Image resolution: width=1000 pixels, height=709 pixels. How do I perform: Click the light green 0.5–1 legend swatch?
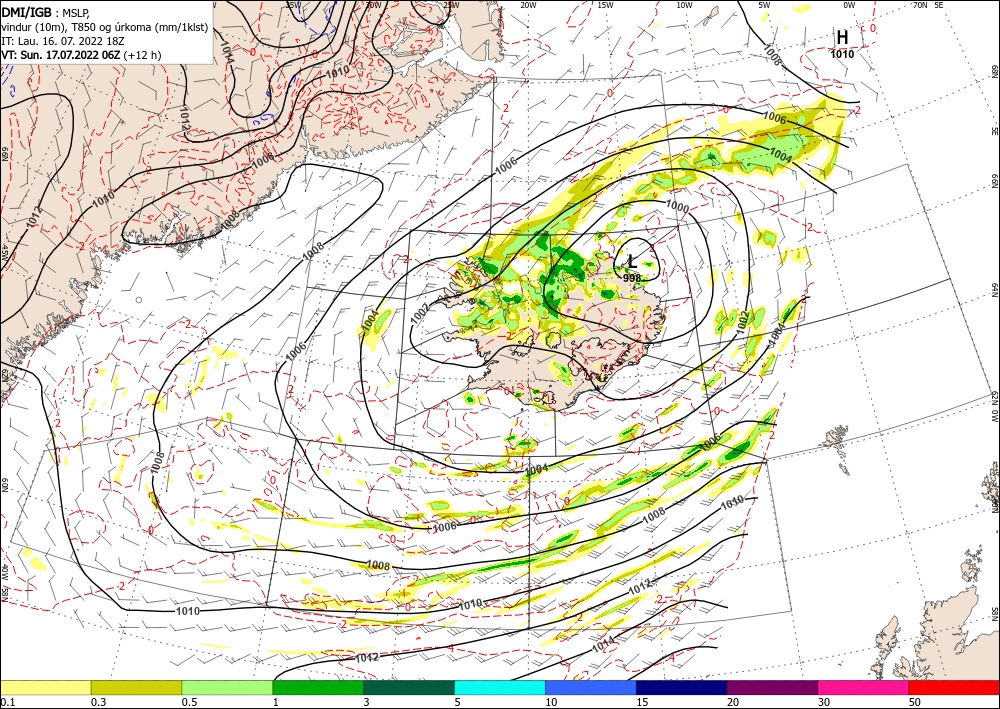pos(227,687)
